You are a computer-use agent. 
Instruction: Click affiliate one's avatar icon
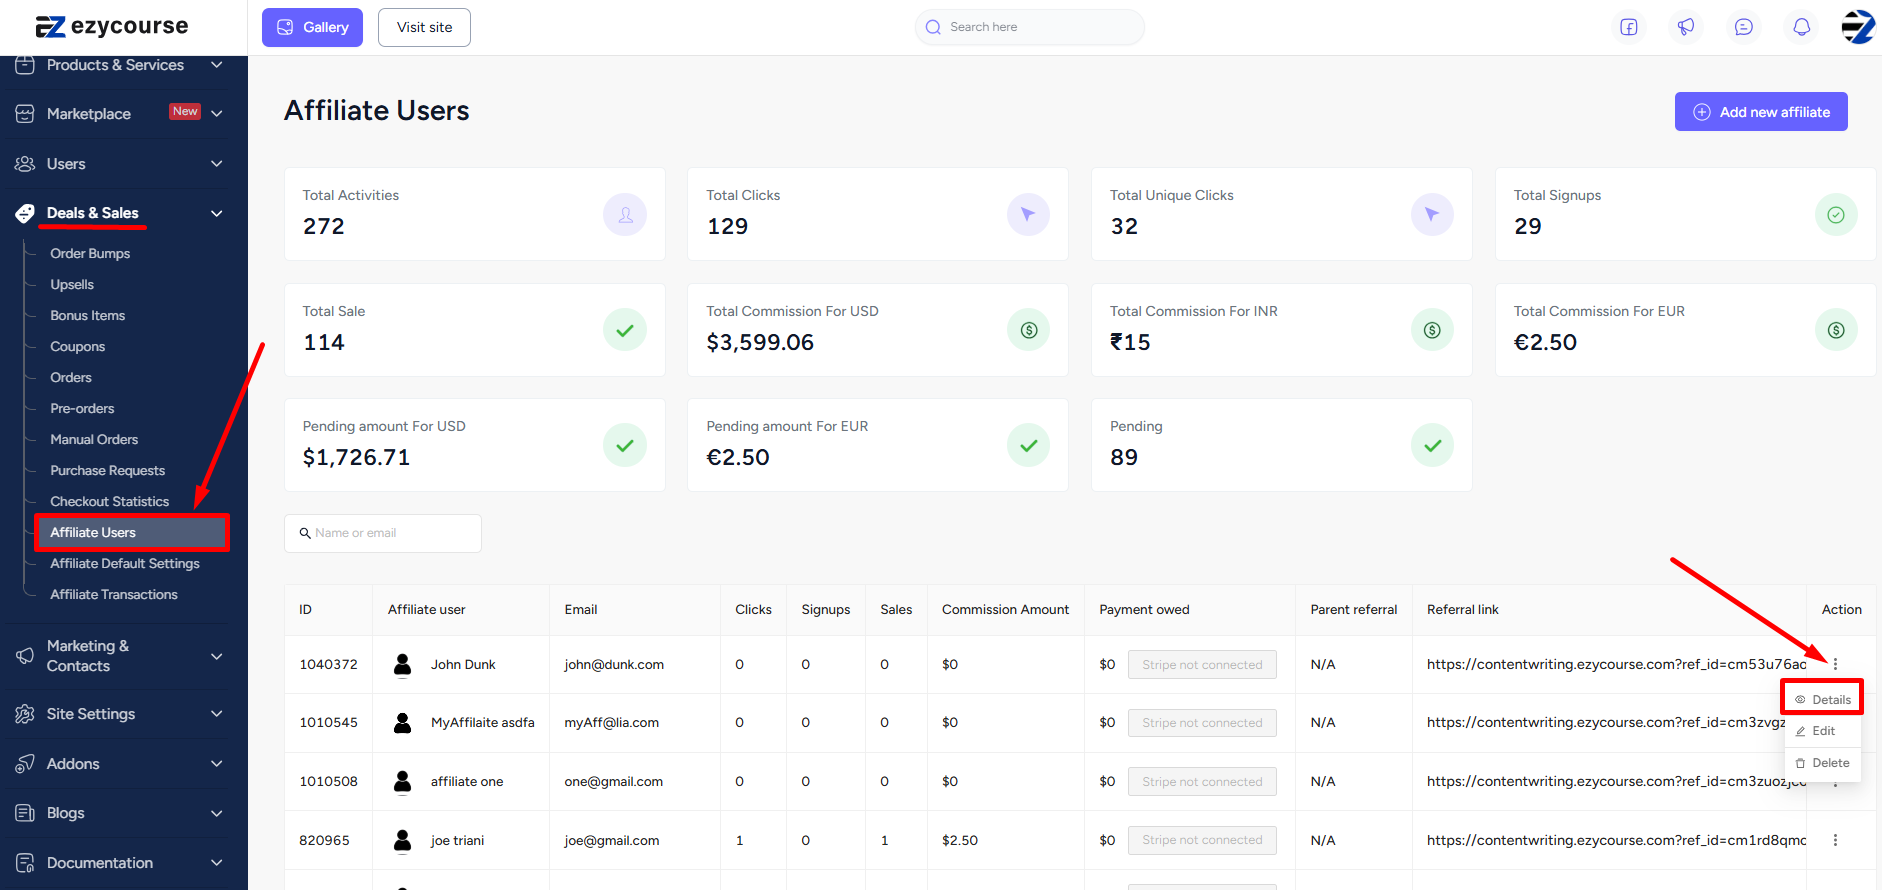click(403, 781)
